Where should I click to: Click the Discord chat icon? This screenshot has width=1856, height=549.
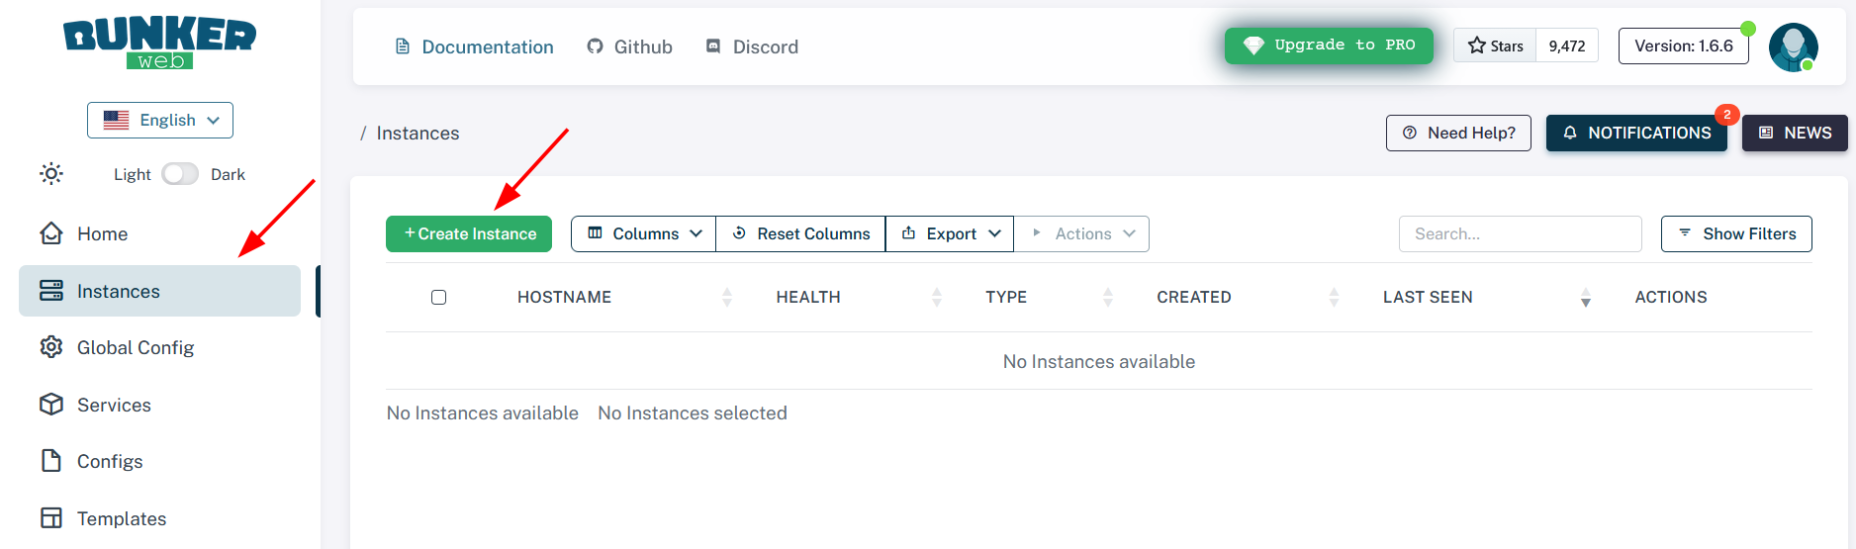pos(713,46)
